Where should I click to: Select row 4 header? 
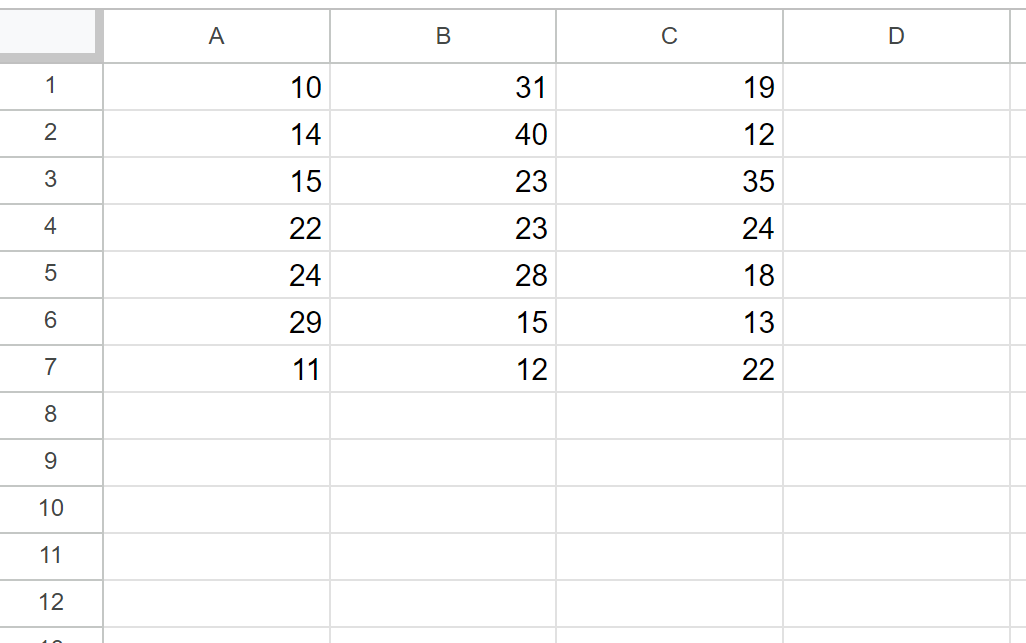(x=51, y=227)
